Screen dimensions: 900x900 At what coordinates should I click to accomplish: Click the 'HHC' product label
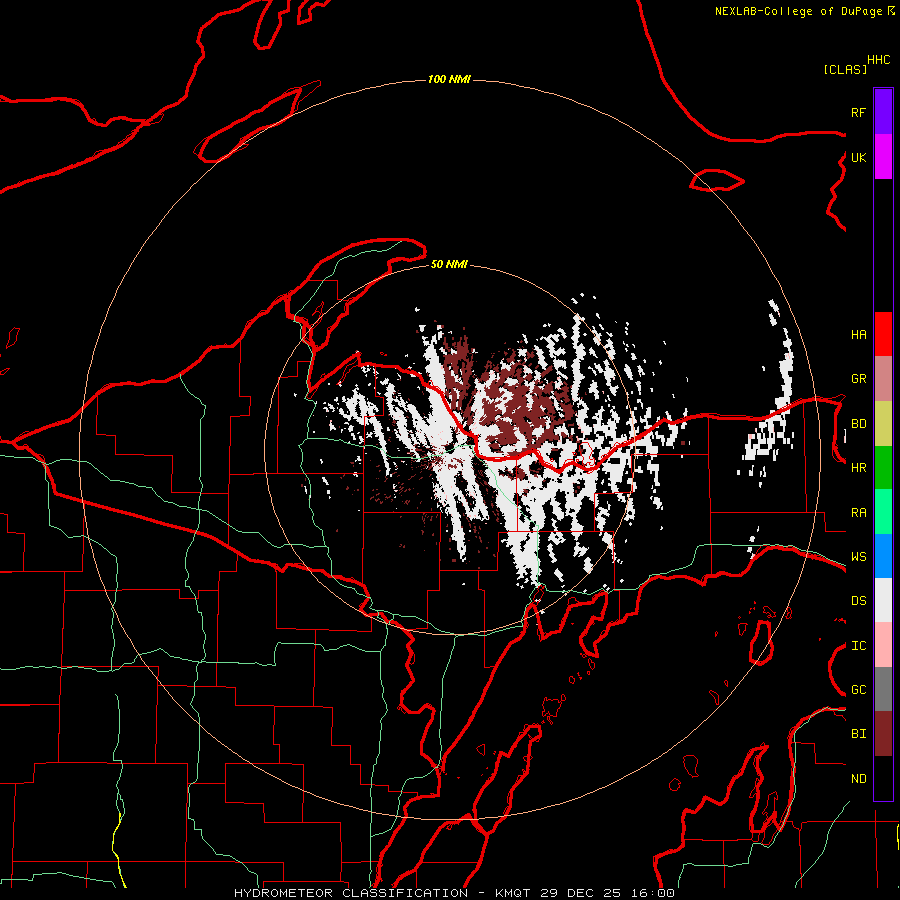click(879, 60)
